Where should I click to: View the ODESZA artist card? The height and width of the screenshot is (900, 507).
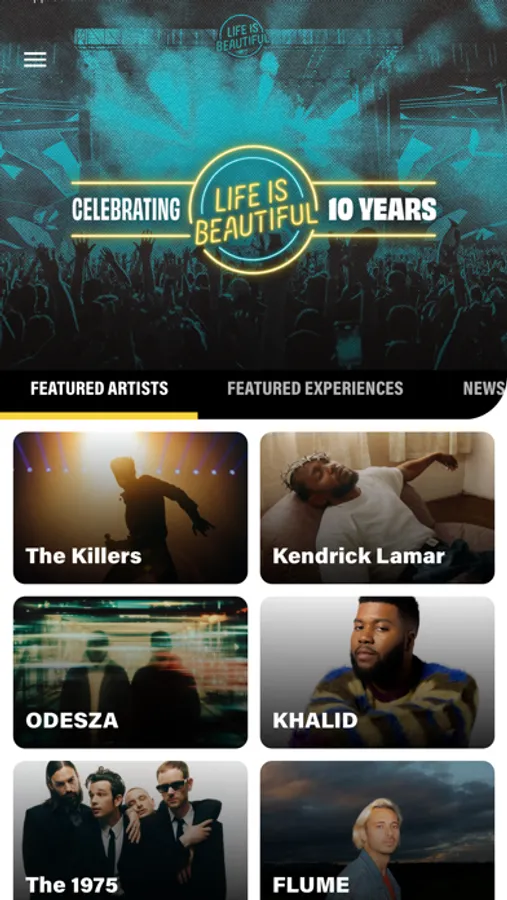[x=130, y=672]
